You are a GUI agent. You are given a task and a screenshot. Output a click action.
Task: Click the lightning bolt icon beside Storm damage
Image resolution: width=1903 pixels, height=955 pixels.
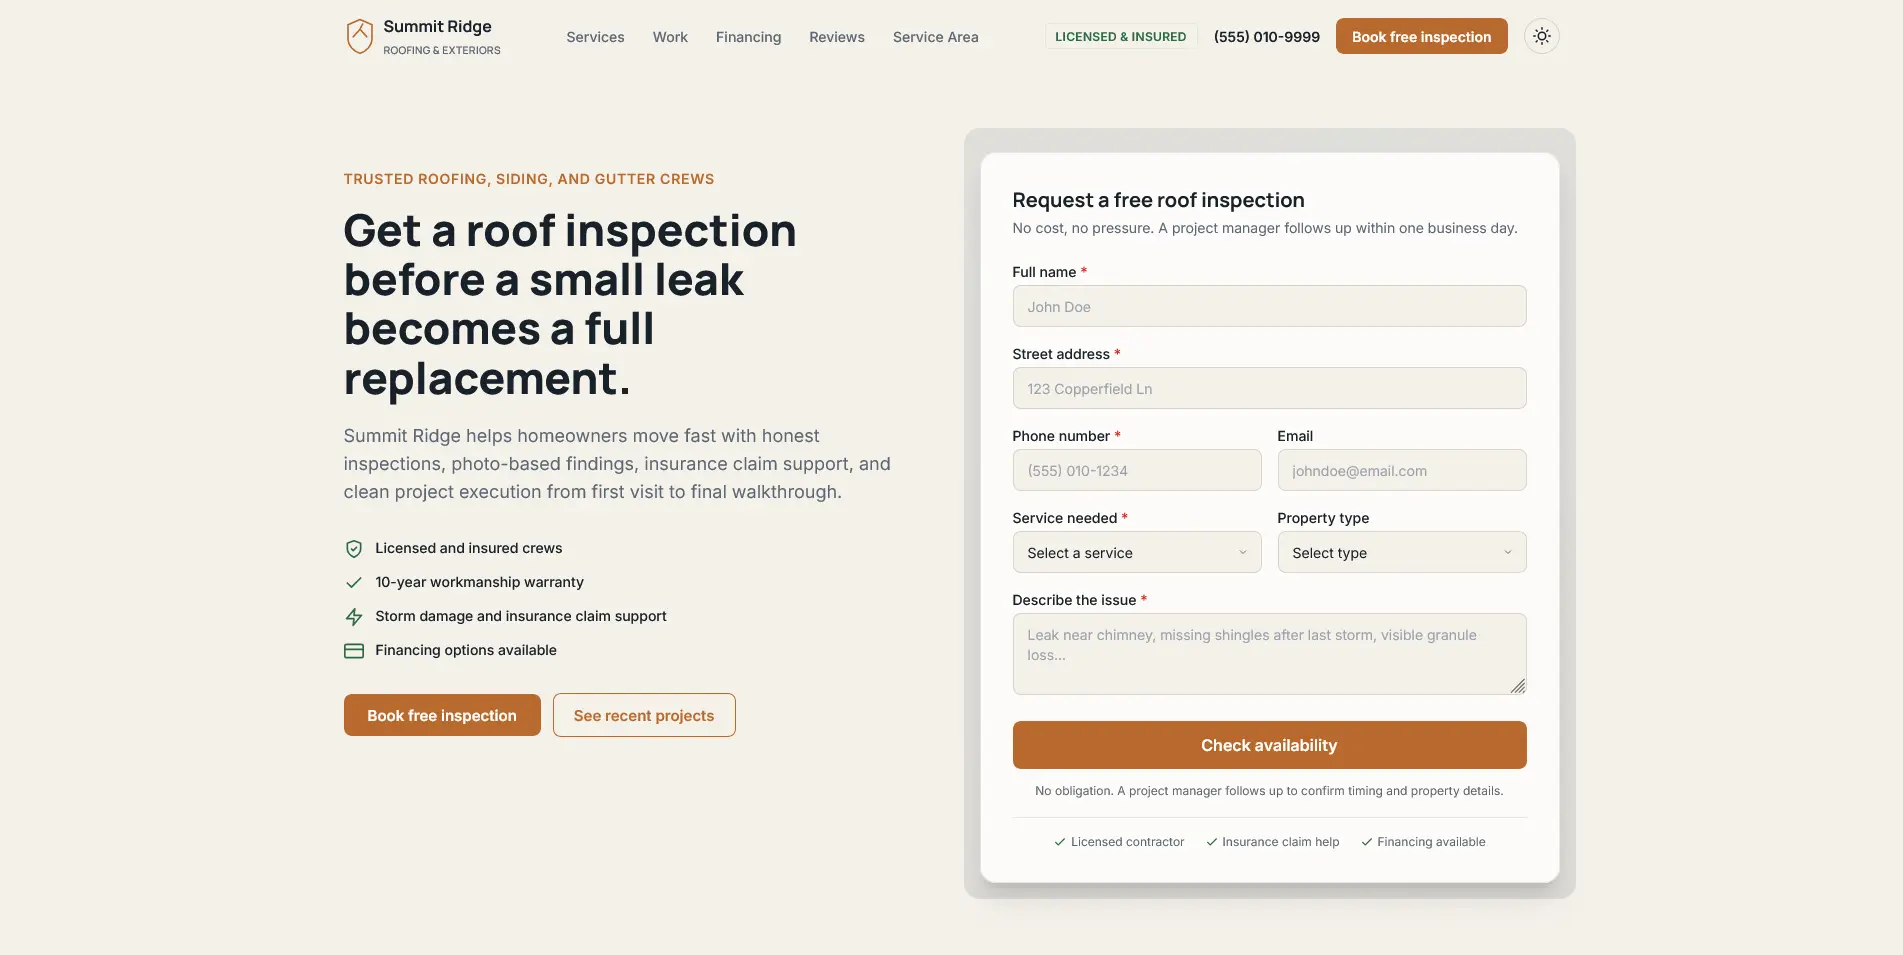354,617
